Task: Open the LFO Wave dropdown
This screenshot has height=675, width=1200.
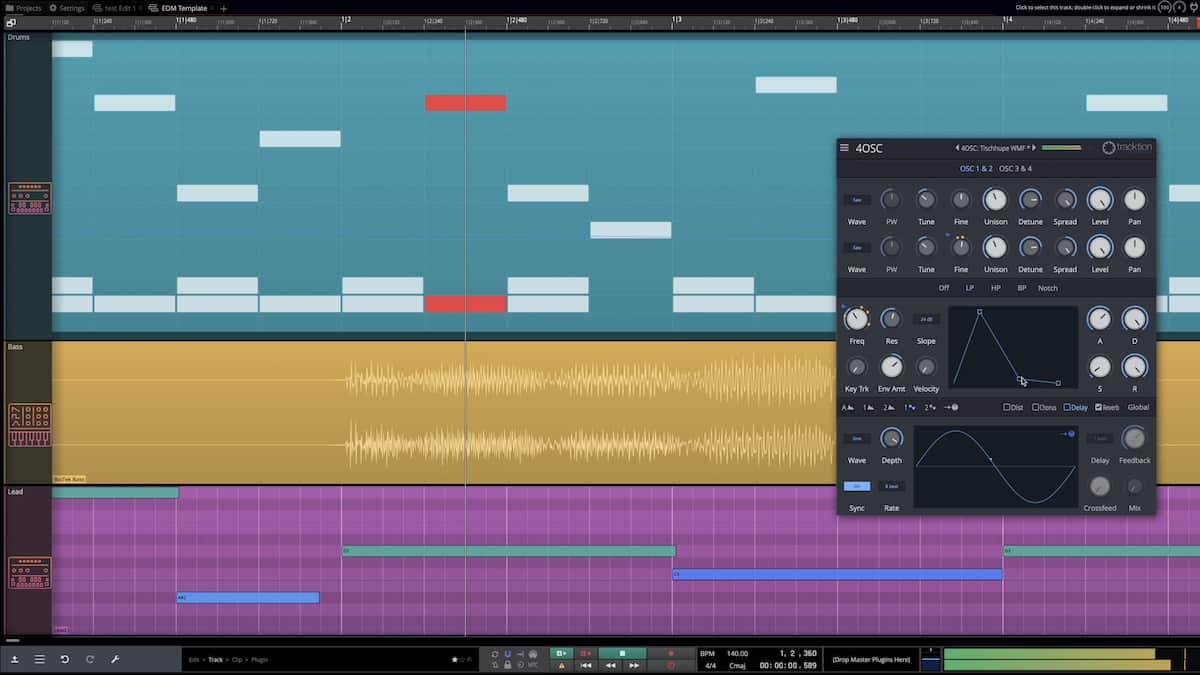Action: (x=857, y=438)
